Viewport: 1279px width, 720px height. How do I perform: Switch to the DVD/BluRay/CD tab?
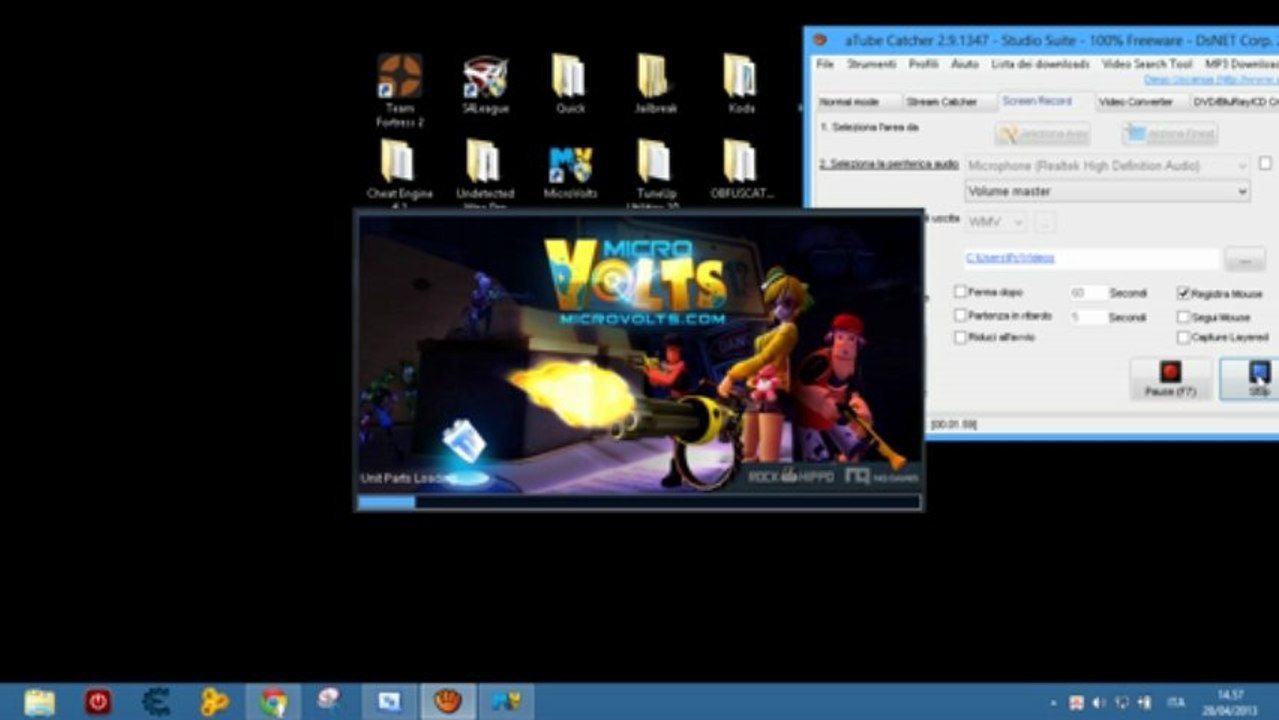coord(1236,102)
